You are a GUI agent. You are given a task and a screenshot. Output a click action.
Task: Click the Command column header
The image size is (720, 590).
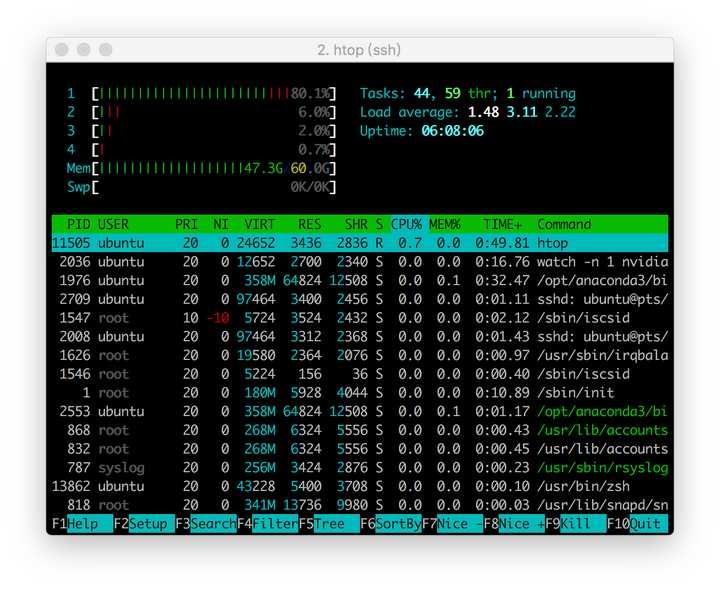tap(564, 224)
